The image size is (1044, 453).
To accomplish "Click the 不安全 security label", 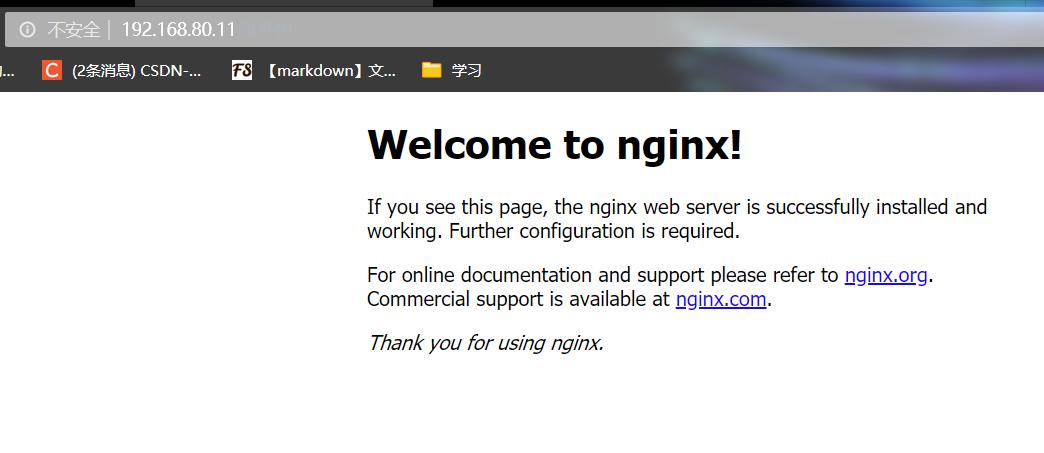I will [x=73, y=29].
